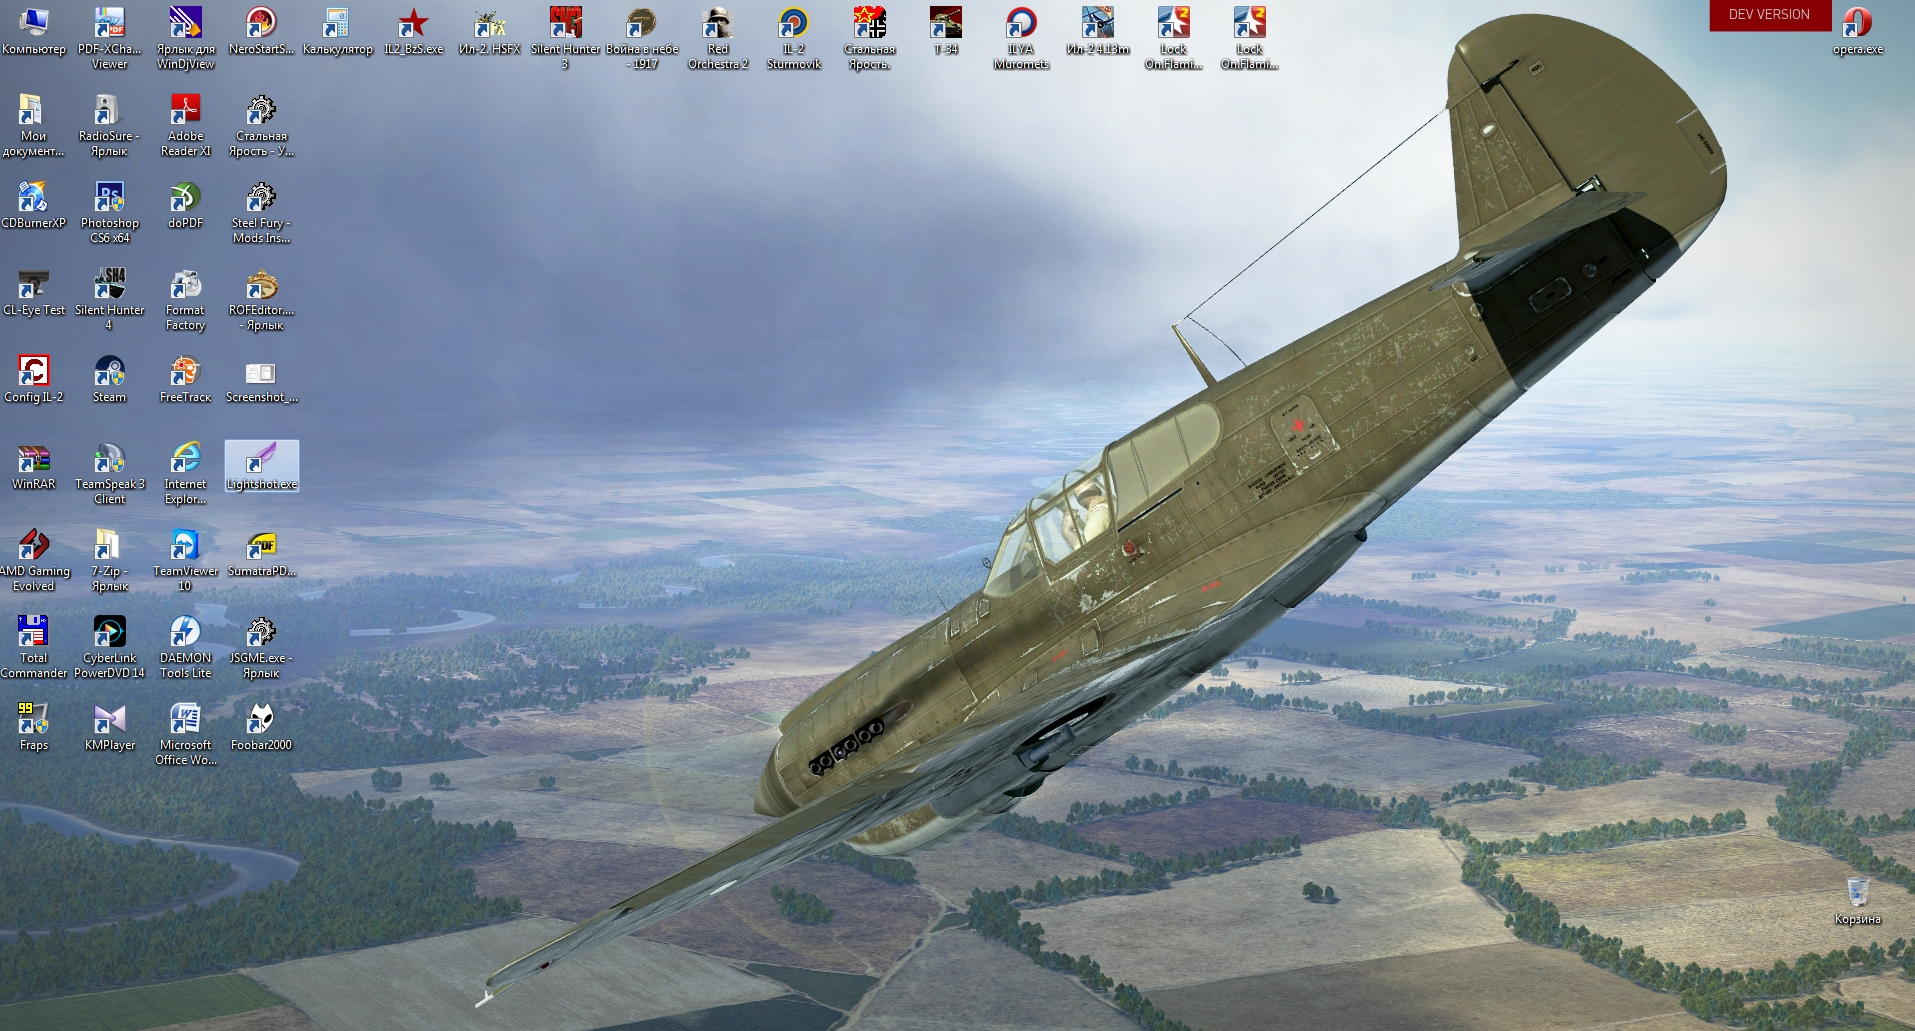The width and height of the screenshot is (1915, 1031).
Task: Open Fraps desktop icon
Action: coord(33,726)
